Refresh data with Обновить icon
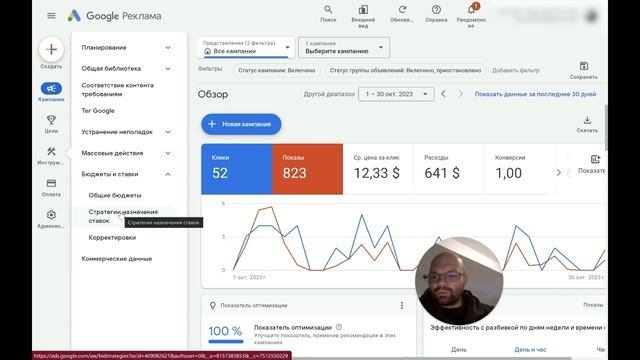 [x=402, y=13]
